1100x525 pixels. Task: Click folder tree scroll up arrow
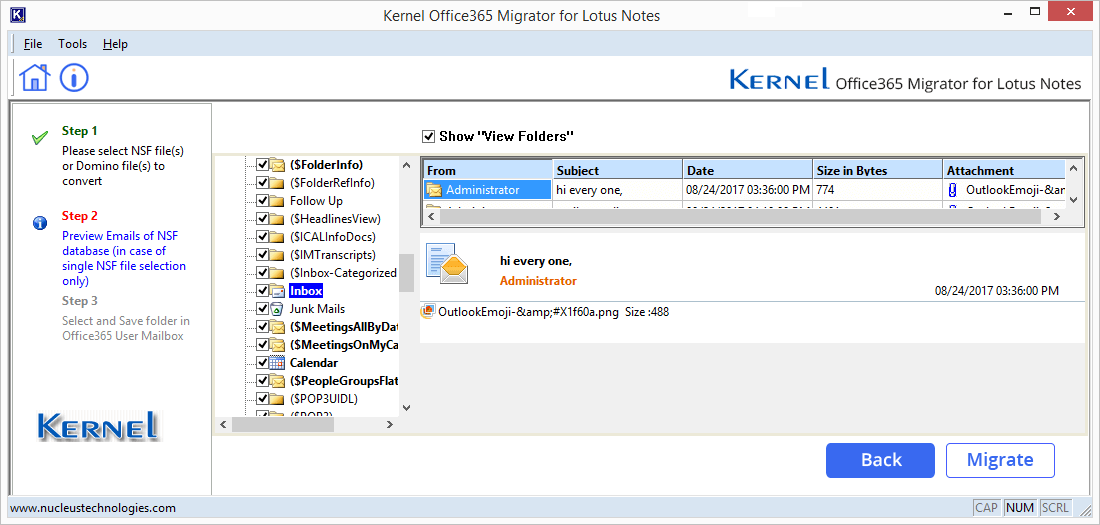pos(406,165)
